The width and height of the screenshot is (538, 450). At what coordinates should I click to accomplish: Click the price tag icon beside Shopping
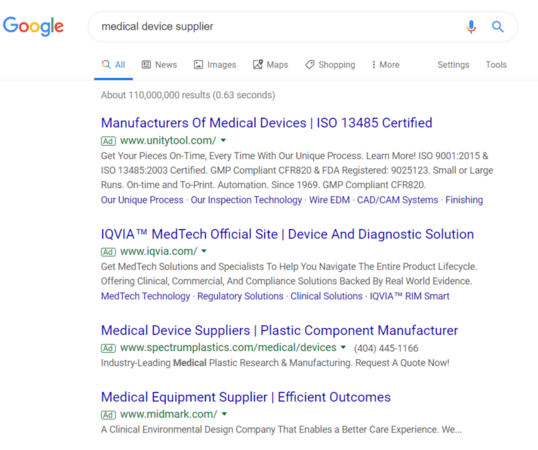[x=310, y=64]
